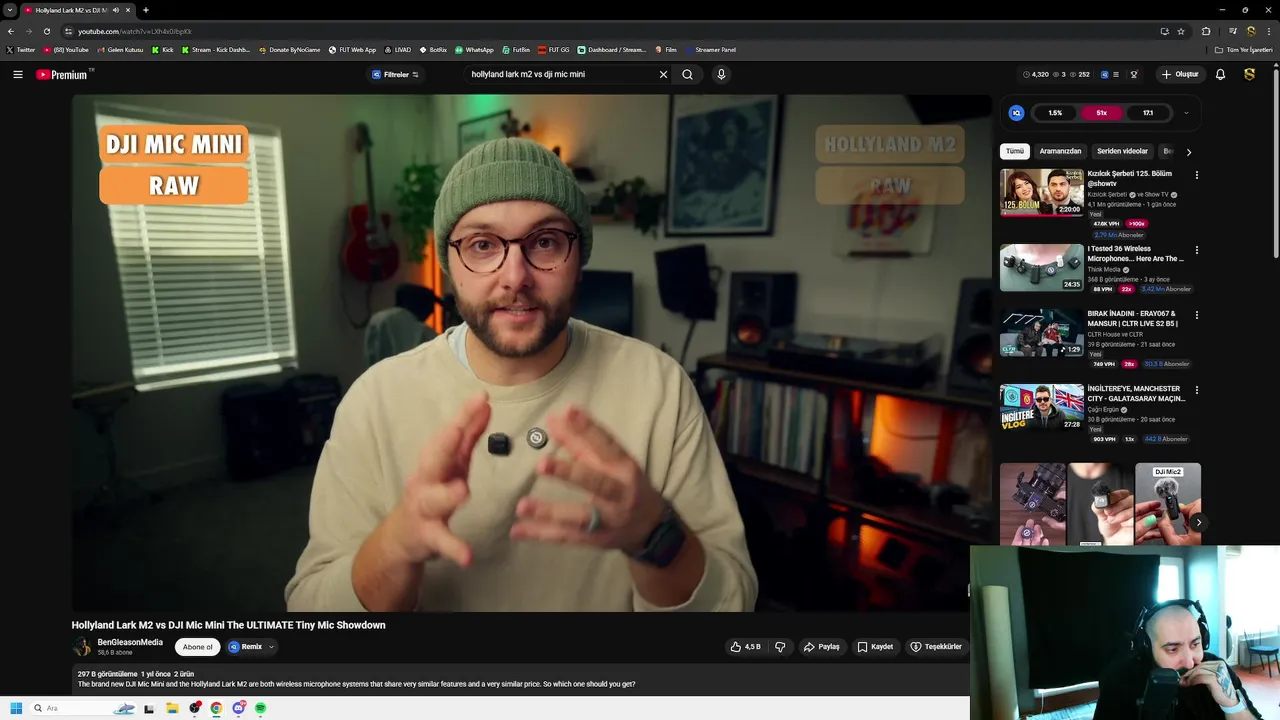1280x720 pixels.
Task: Select the 17.1 stats pill
Action: pos(1148,113)
